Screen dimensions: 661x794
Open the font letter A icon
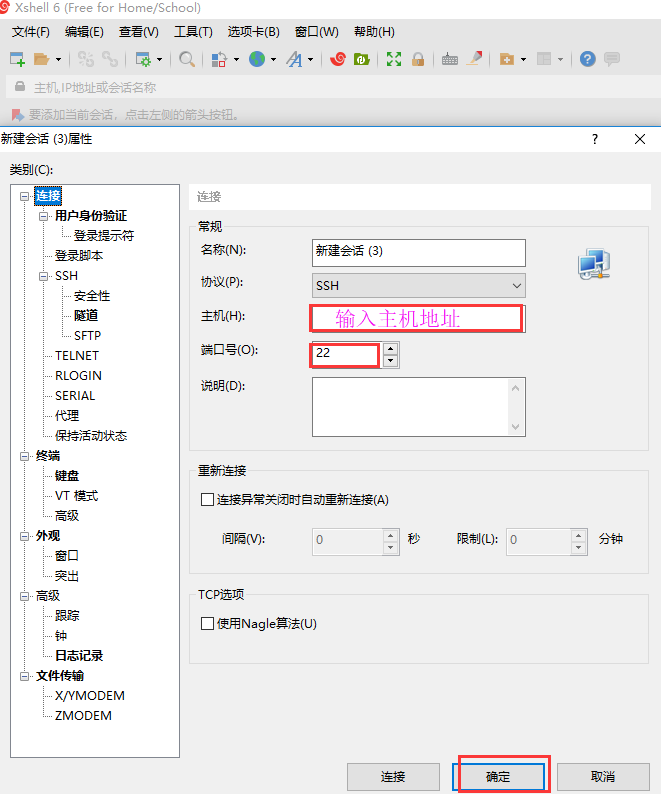coord(294,59)
